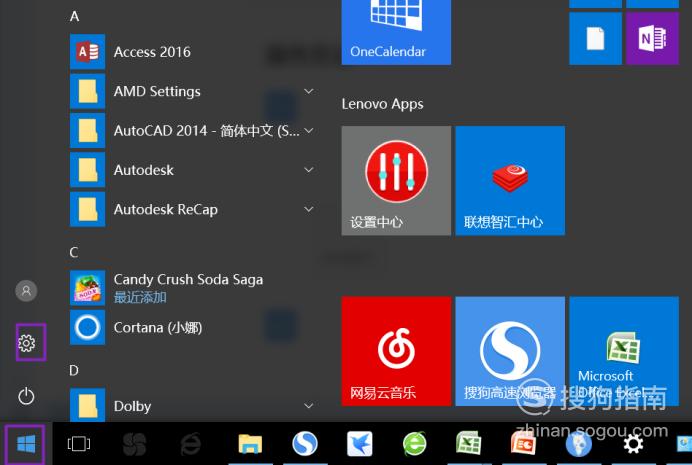Open the OneNote purple tile
This screenshot has height=465, width=692.
(652, 39)
